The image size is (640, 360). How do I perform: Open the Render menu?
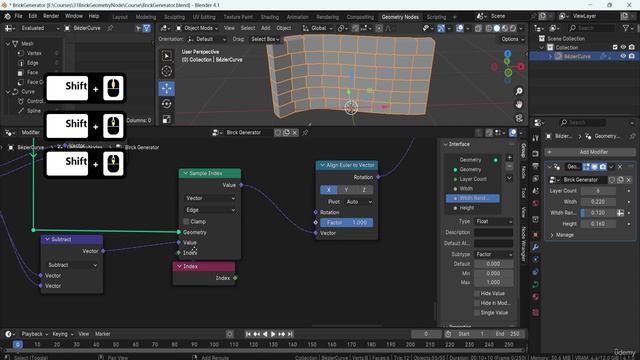pos(51,16)
